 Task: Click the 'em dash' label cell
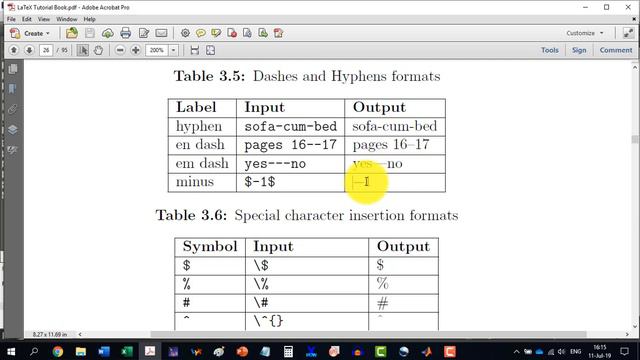click(202, 163)
